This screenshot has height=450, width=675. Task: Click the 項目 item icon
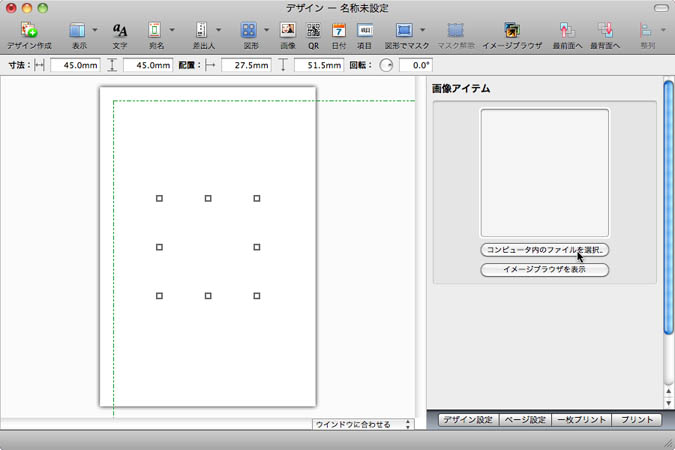pyautogui.click(x=365, y=31)
